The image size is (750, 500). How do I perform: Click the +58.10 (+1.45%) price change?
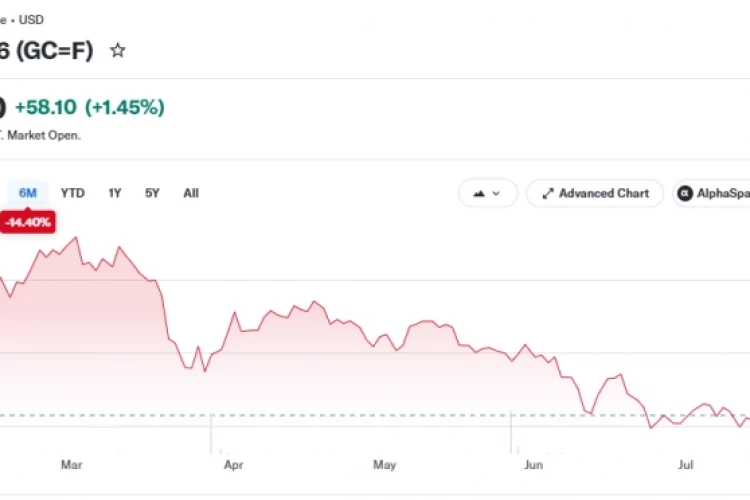[x=90, y=107]
